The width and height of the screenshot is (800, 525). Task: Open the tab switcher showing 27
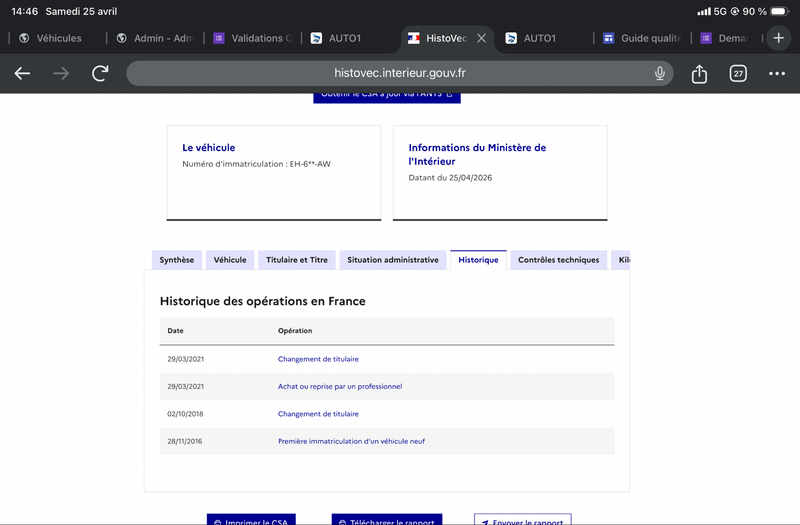[738, 73]
